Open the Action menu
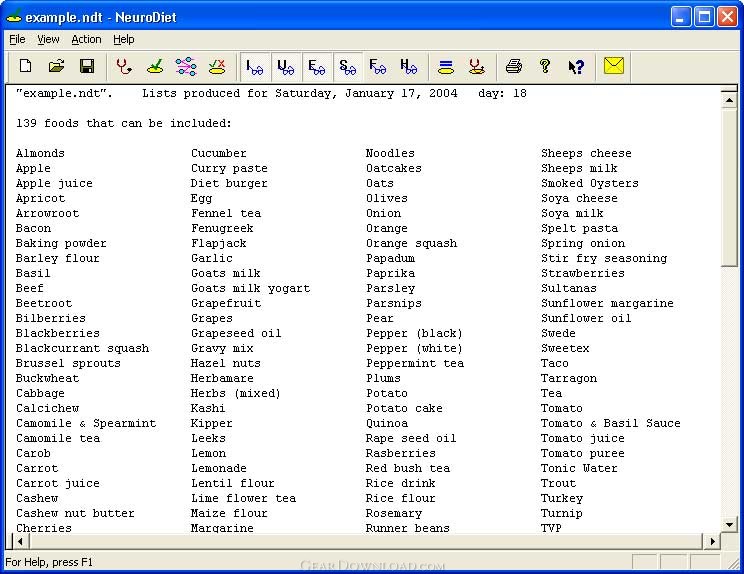The image size is (744, 574). click(86, 39)
